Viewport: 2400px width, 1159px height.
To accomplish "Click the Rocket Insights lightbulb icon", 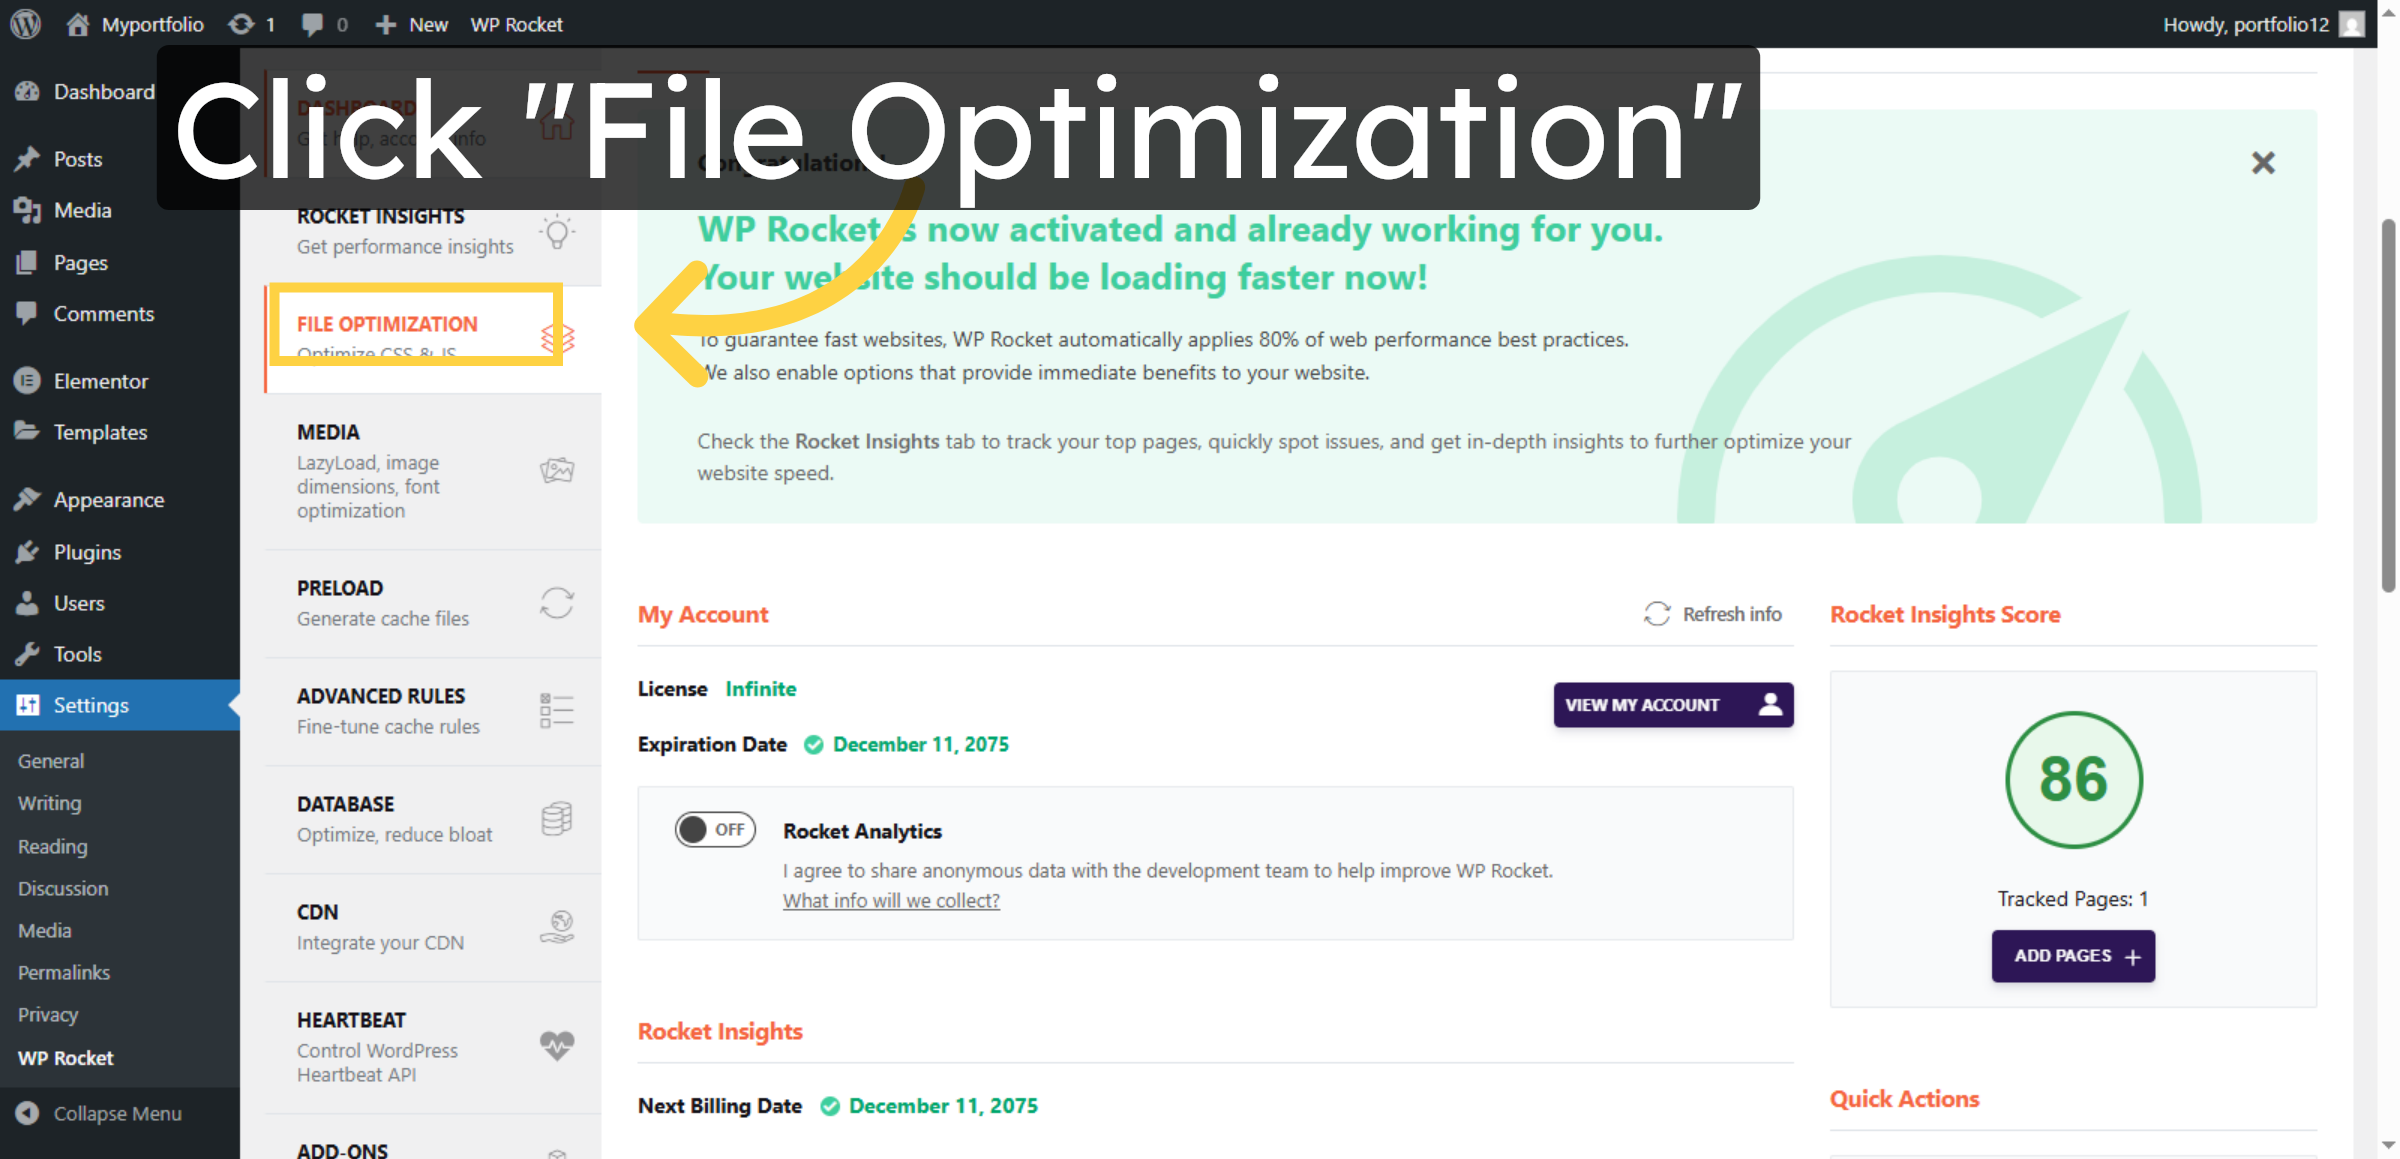I will click(557, 231).
